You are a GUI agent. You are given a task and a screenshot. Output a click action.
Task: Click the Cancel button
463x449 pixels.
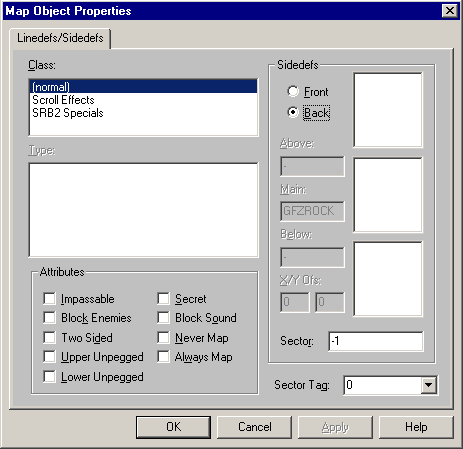[x=255, y=427]
